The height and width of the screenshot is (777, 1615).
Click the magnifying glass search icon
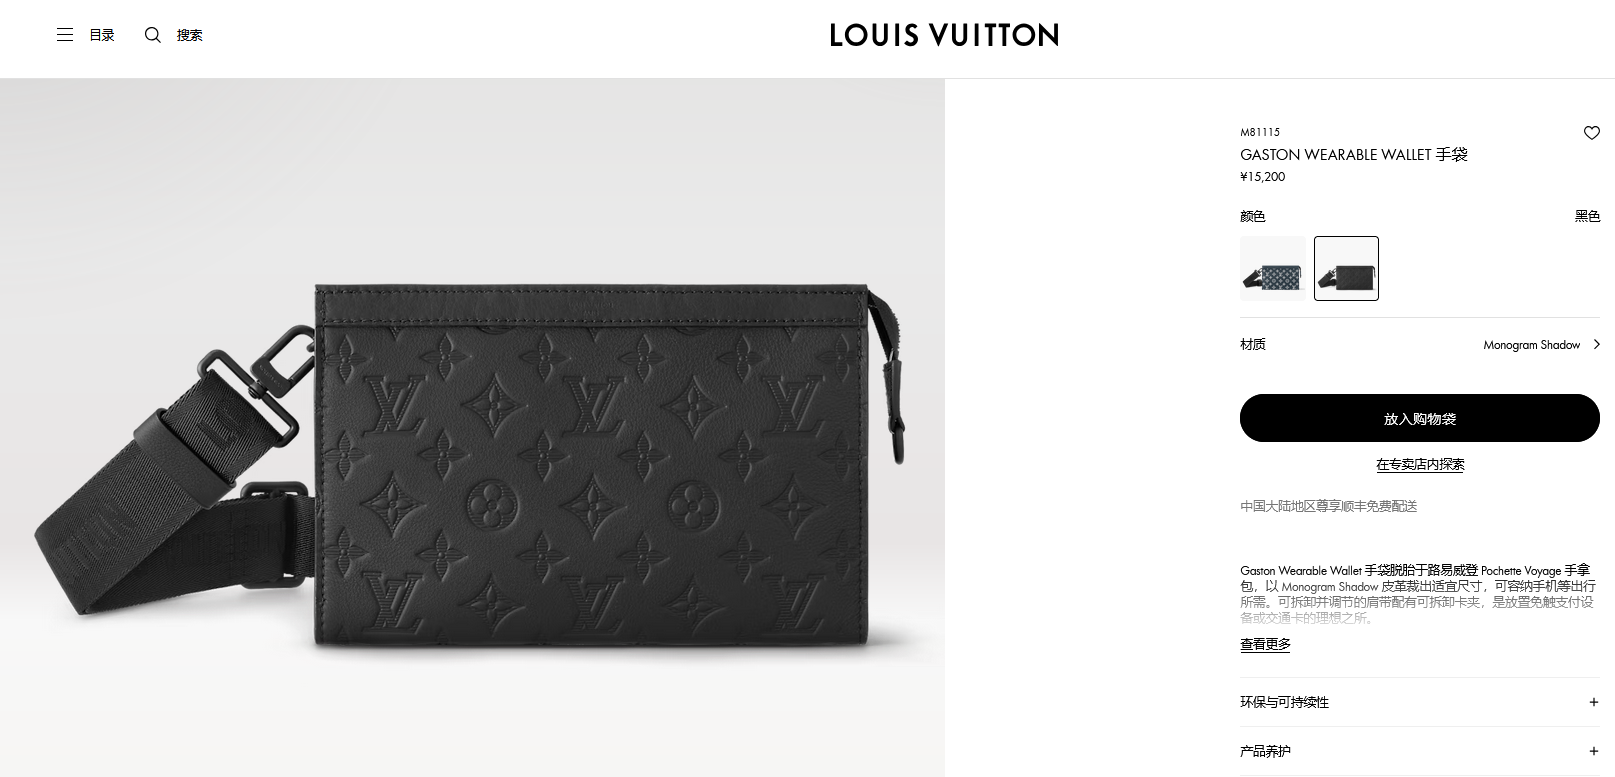pos(153,35)
